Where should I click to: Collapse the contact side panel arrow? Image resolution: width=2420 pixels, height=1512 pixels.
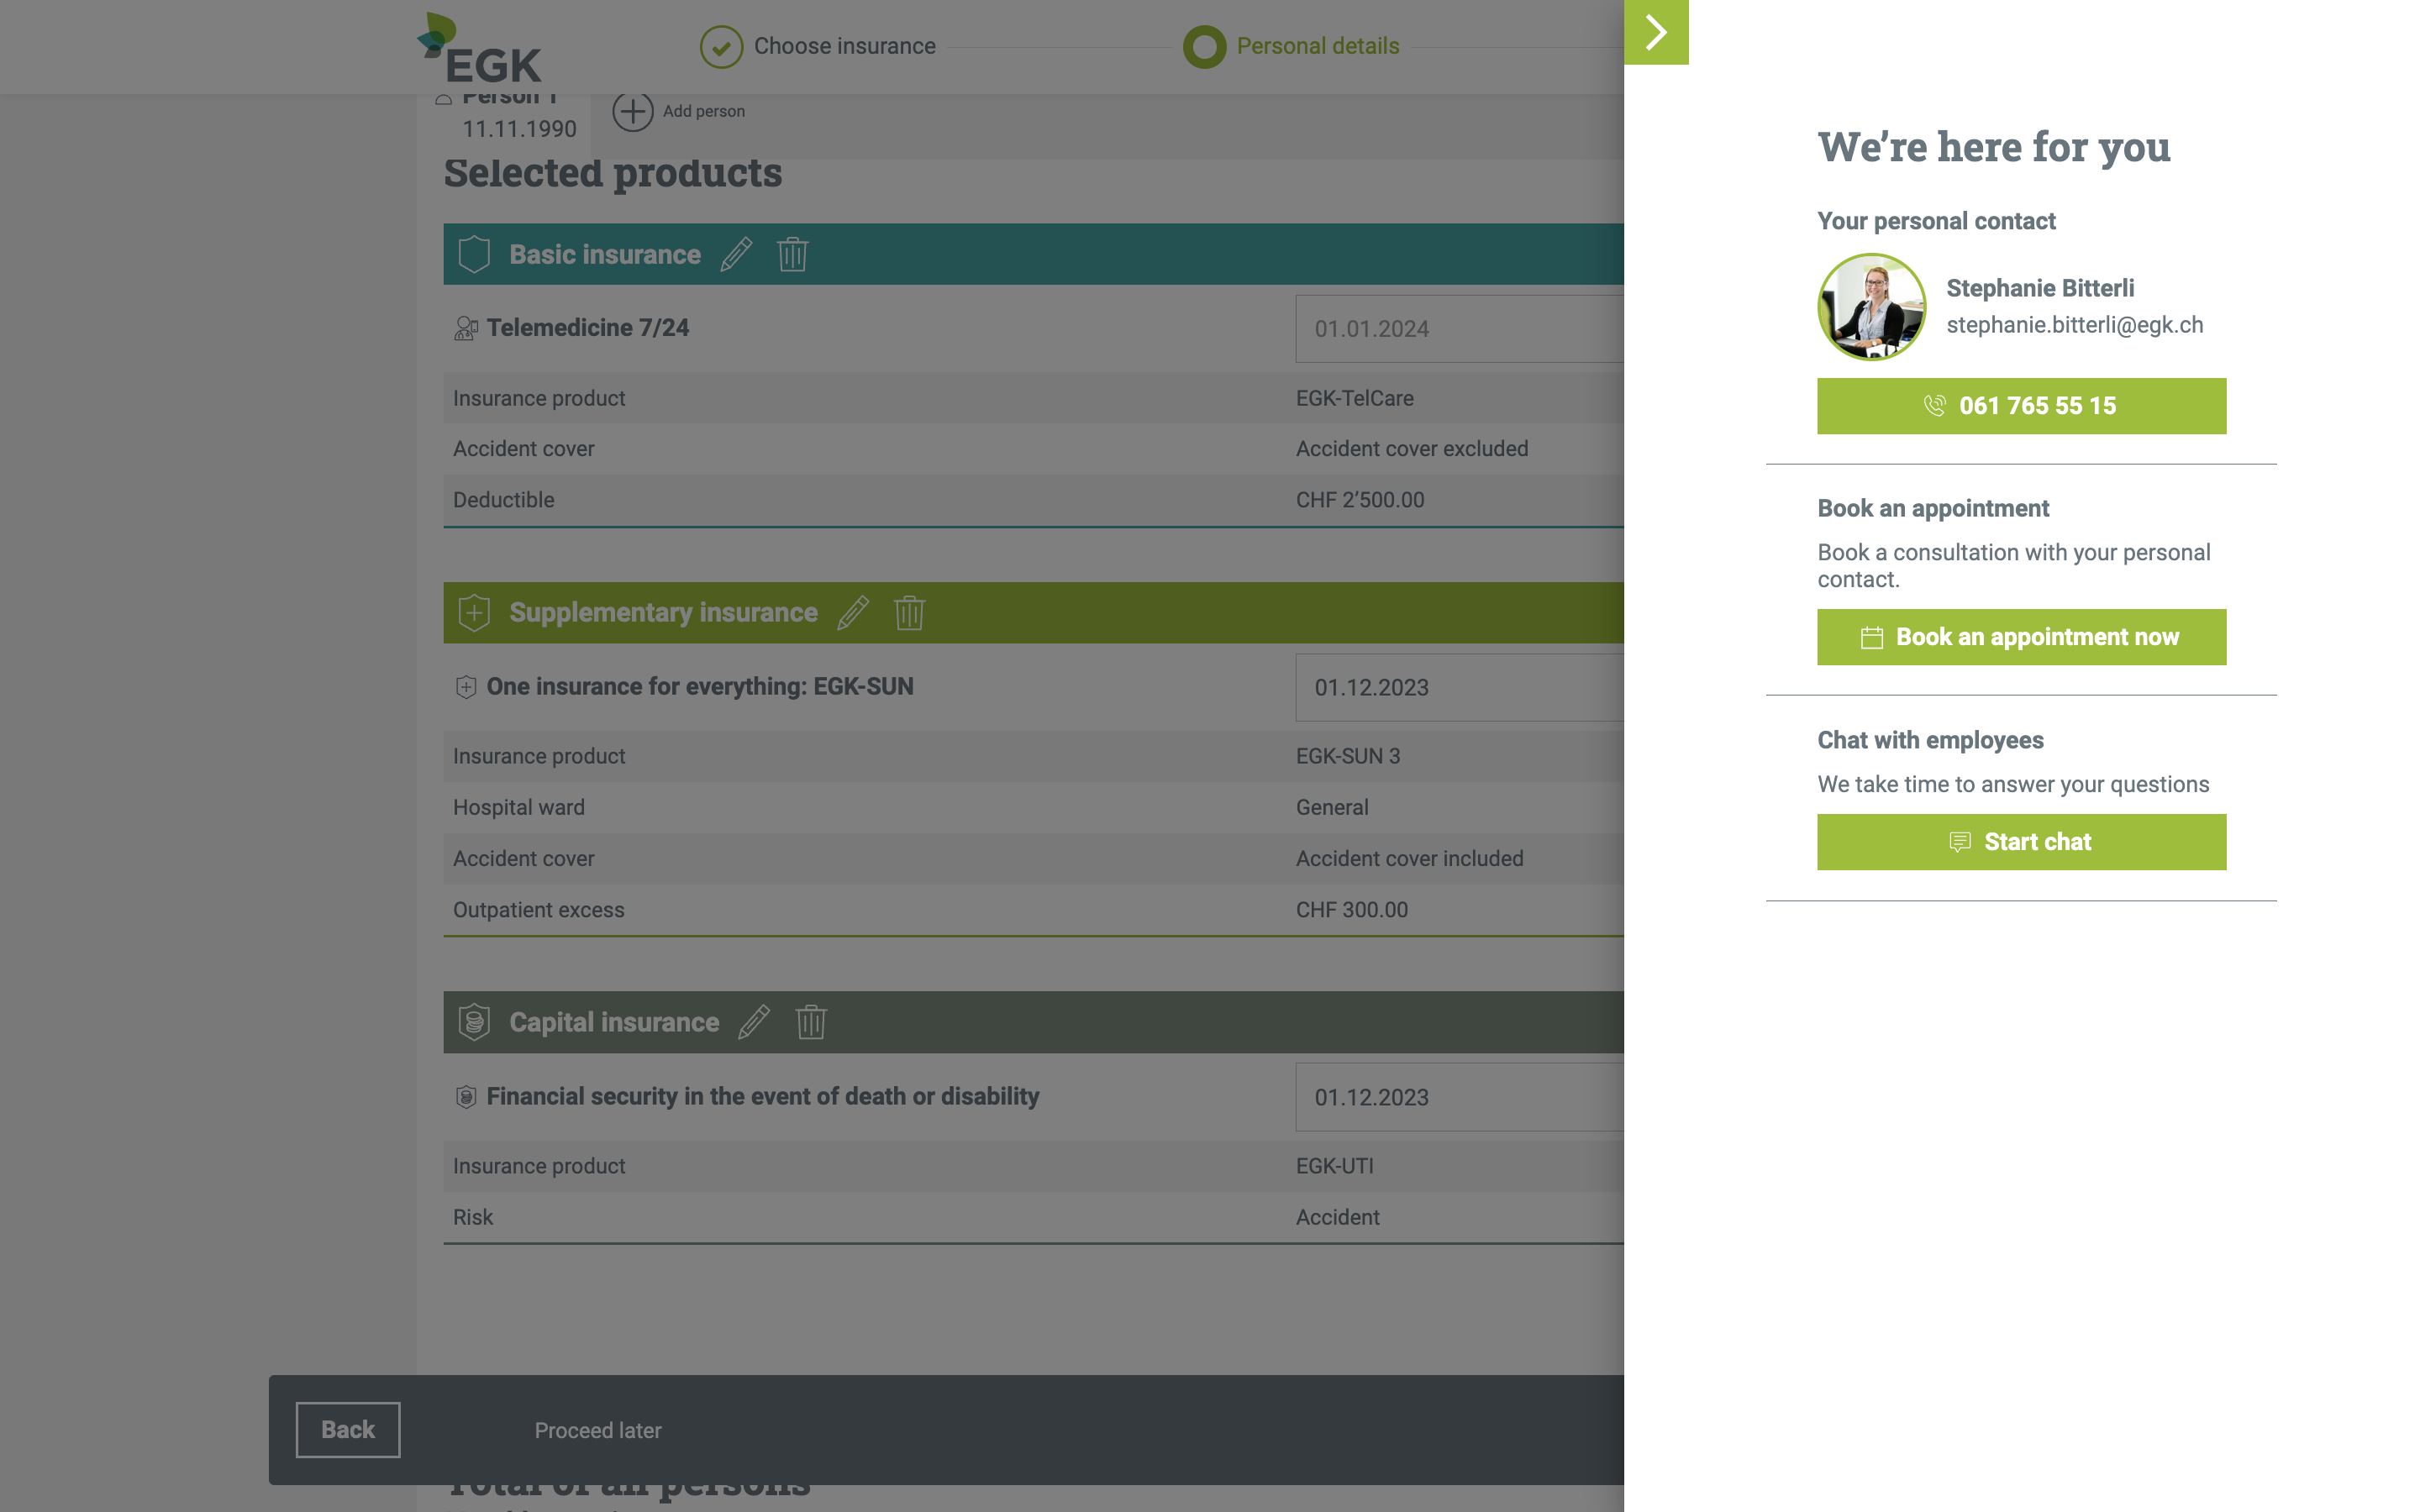[x=1656, y=32]
